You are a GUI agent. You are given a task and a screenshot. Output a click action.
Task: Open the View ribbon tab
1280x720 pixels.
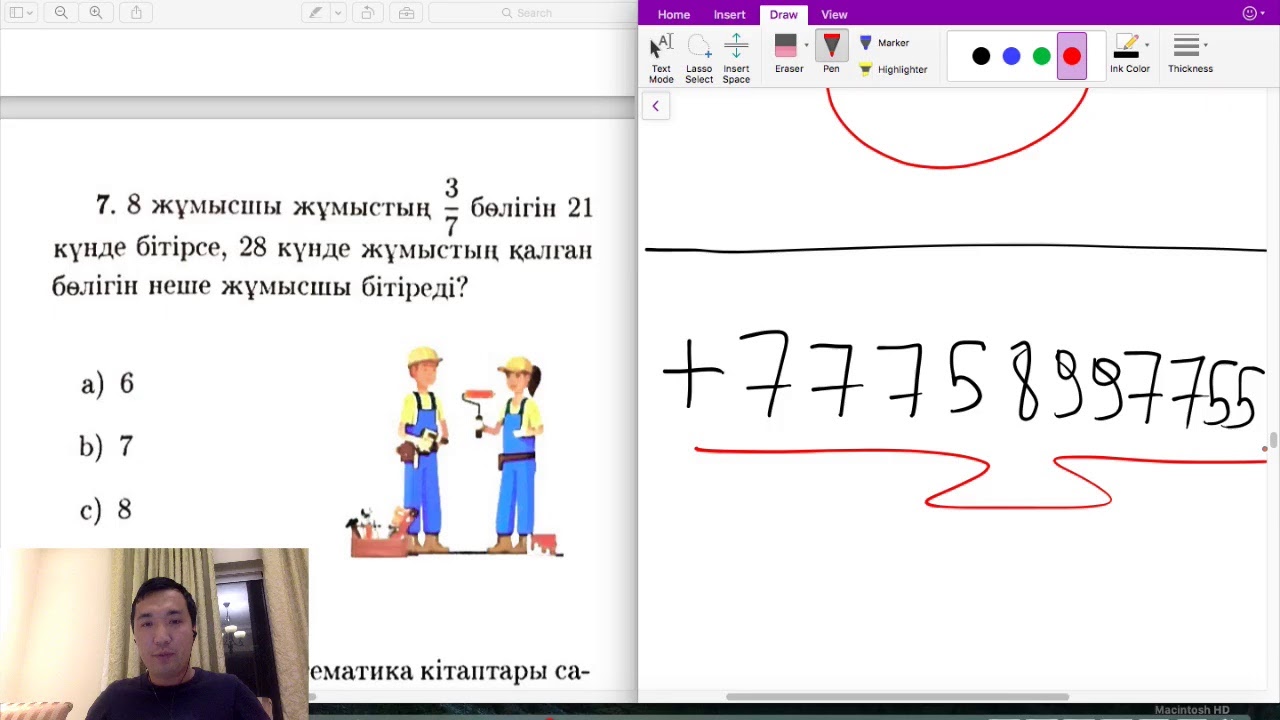834,14
